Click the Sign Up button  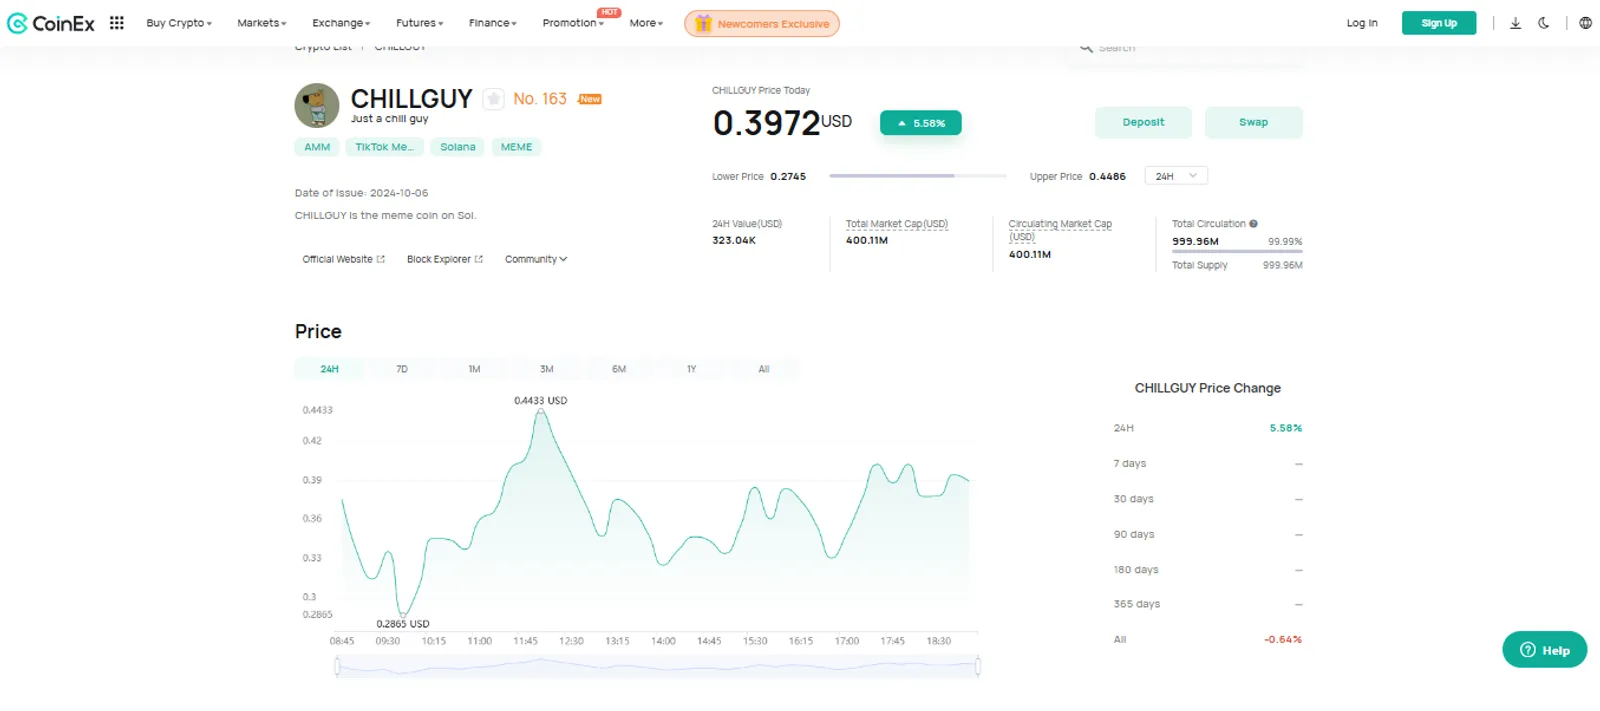pos(1439,23)
